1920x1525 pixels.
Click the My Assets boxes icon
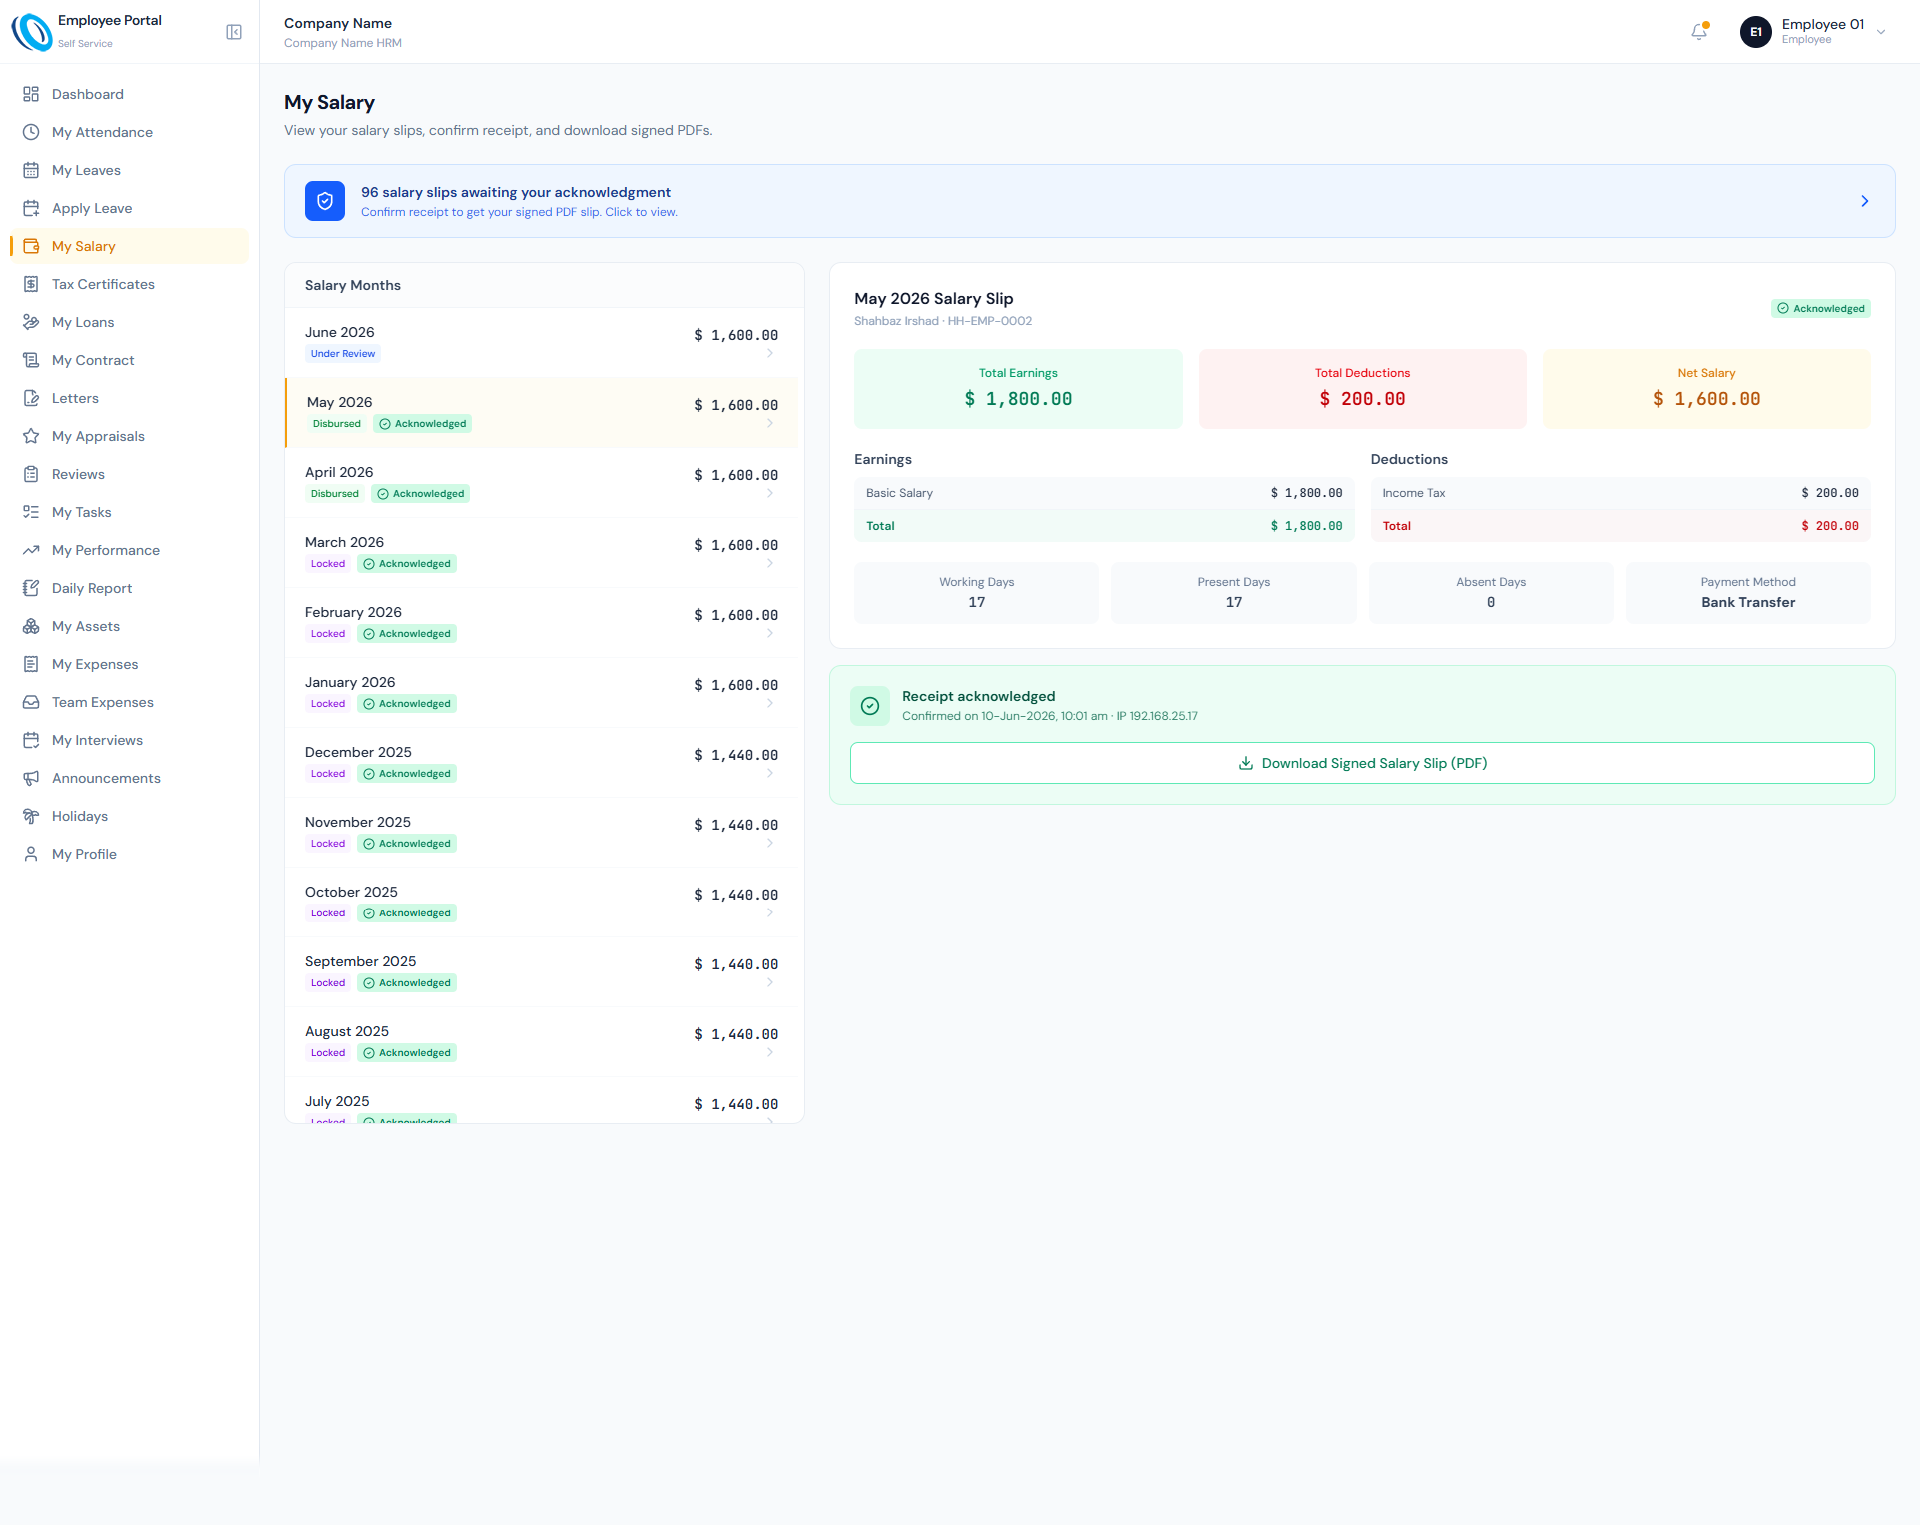pos(31,626)
